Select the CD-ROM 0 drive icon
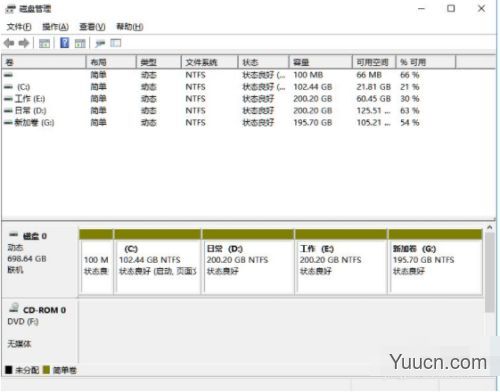This screenshot has height=392, width=500. (14, 308)
